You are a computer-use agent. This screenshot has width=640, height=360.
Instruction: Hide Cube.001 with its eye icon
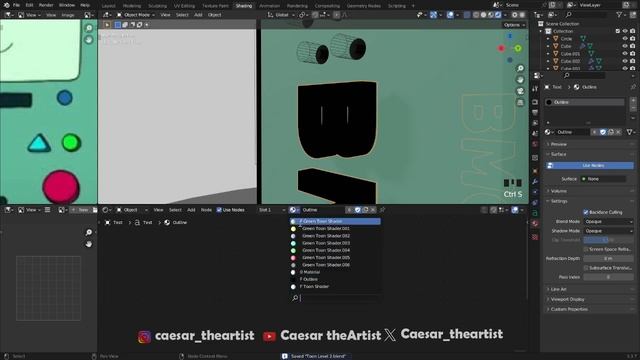click(624, 53)
